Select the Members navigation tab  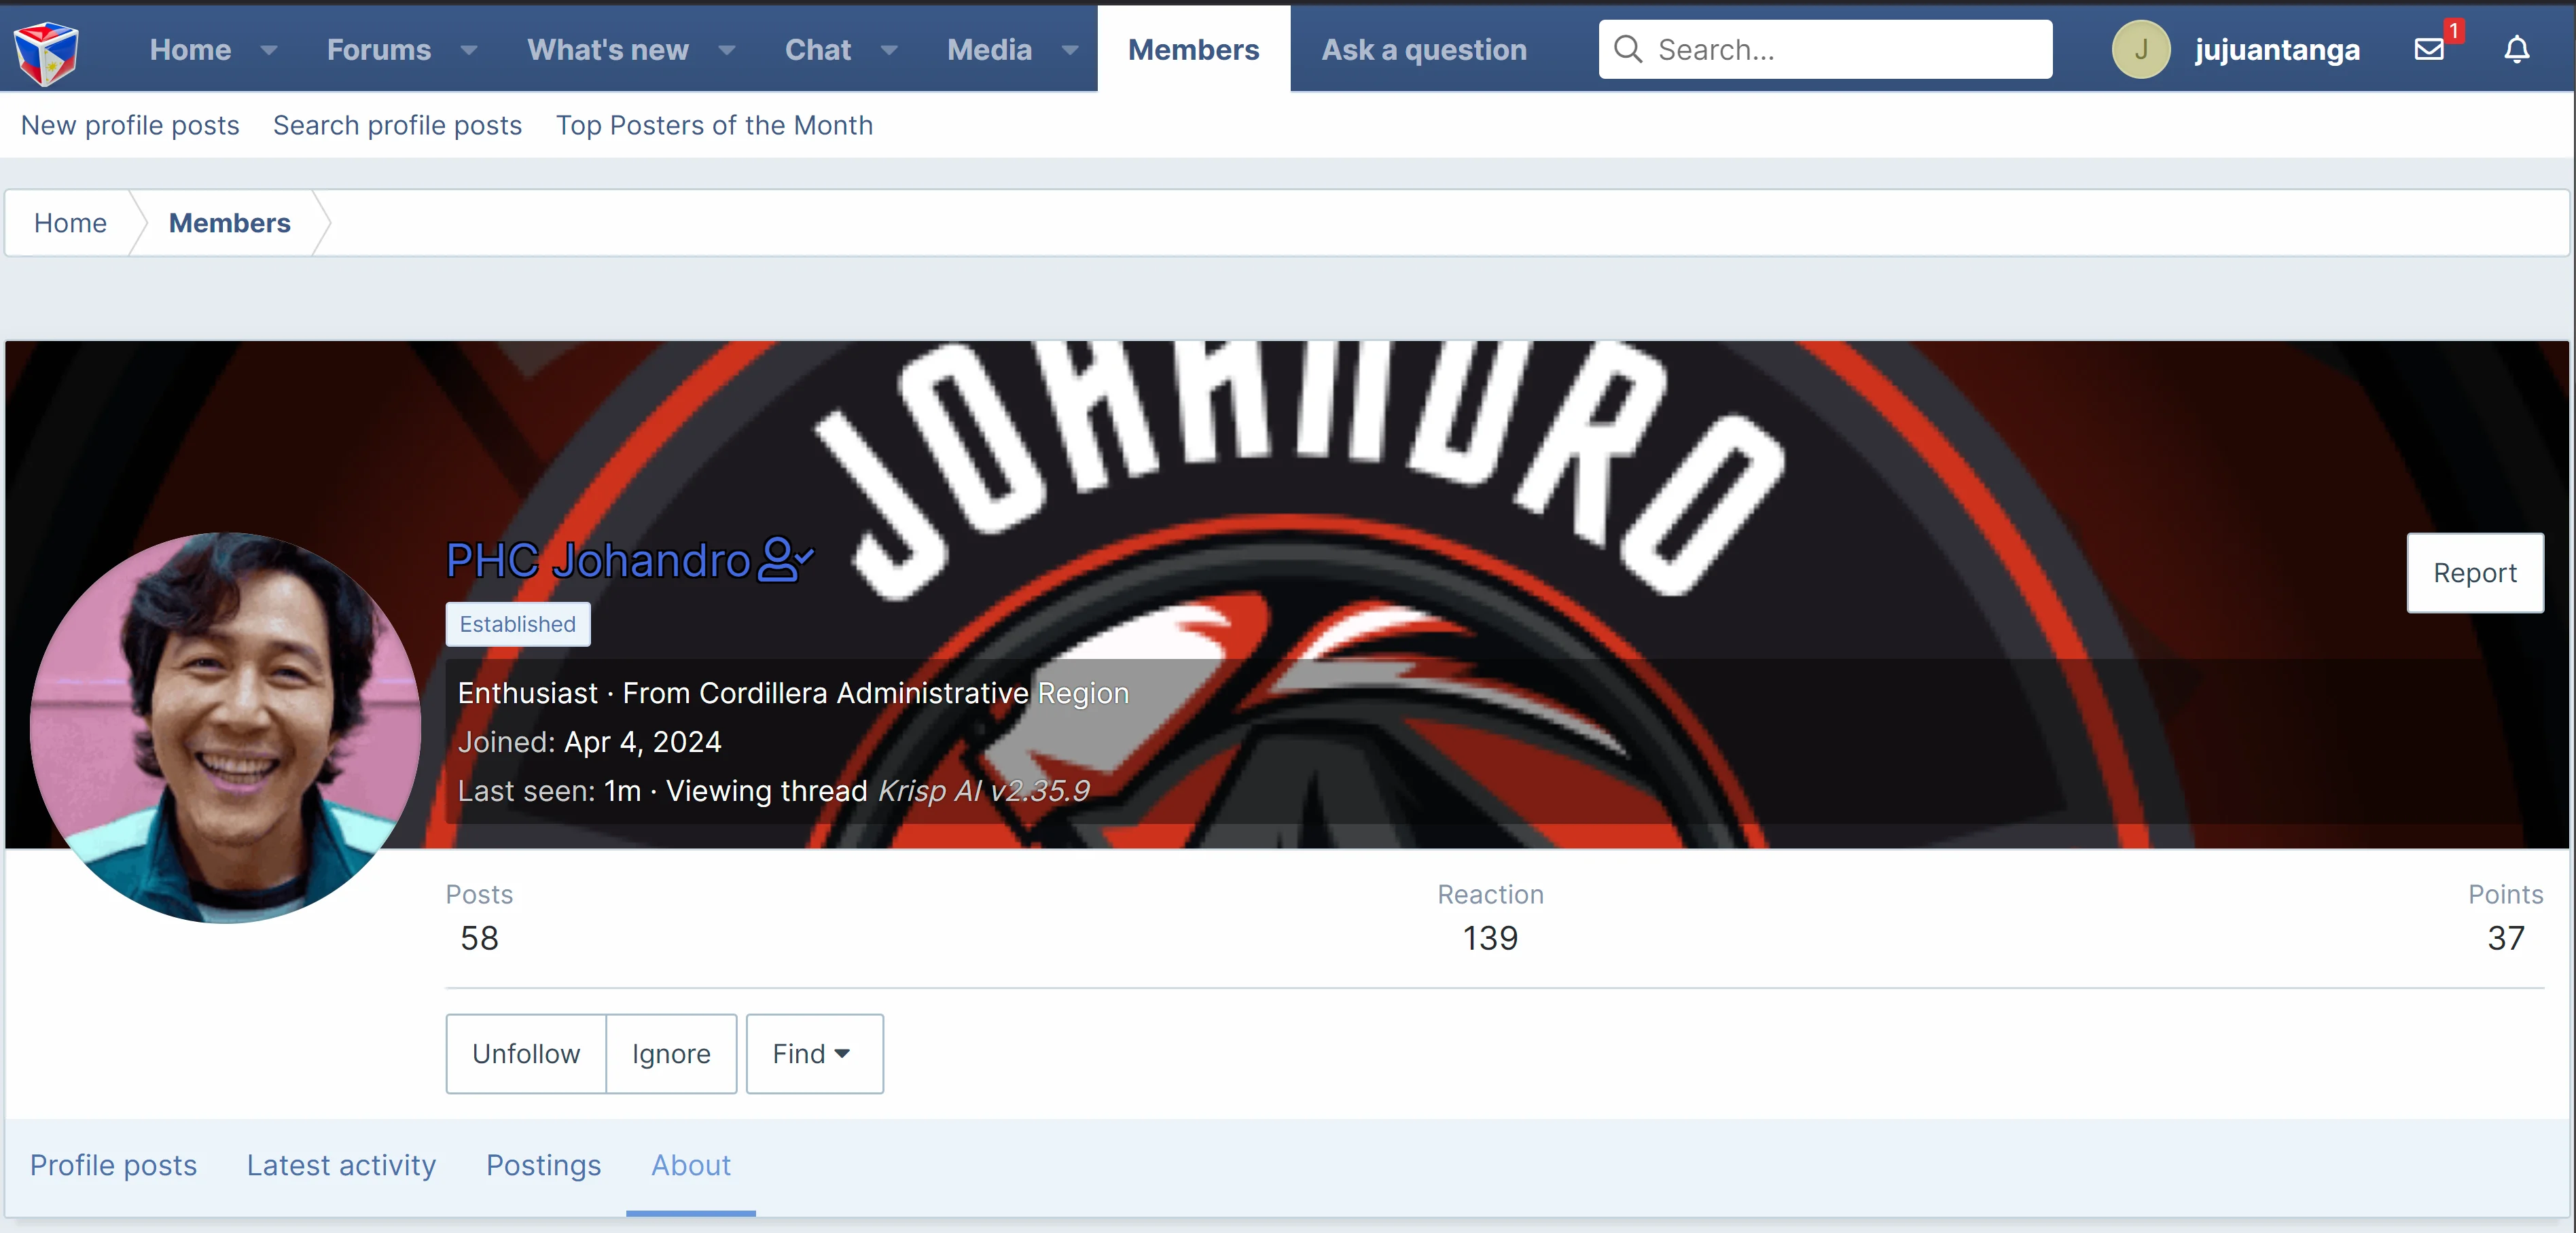(x=1194, y=49)
